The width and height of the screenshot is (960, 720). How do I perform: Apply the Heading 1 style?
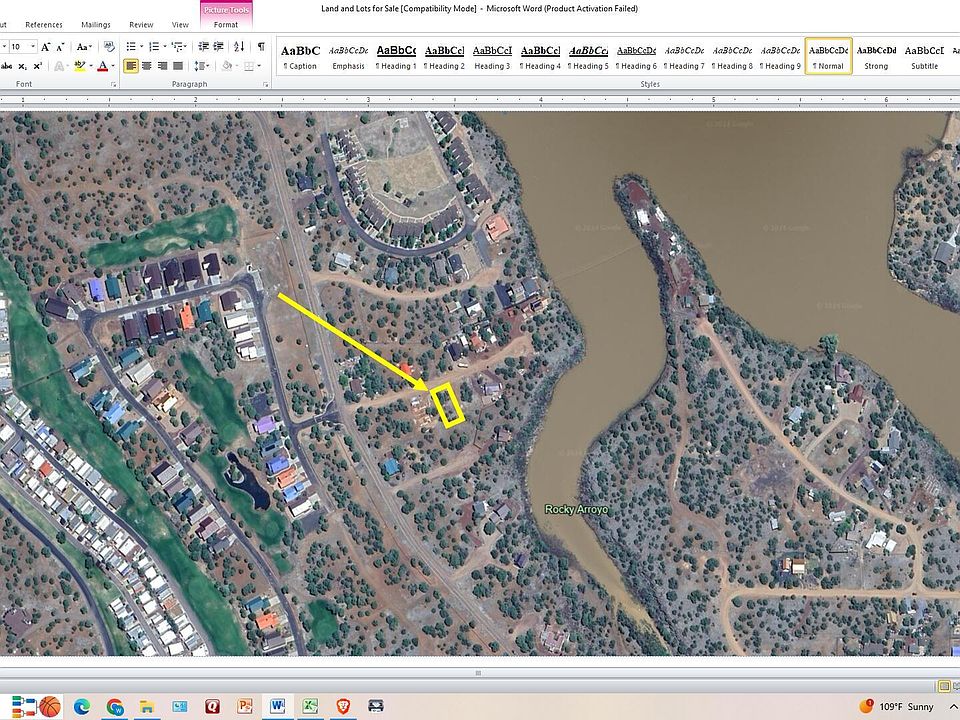pos(396,57)
